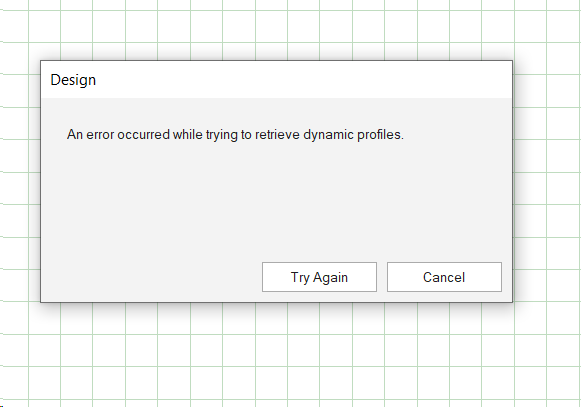
Task: Click grid canvas above the Design dialog
Action: pyautogui.click(x=276, y=30)
